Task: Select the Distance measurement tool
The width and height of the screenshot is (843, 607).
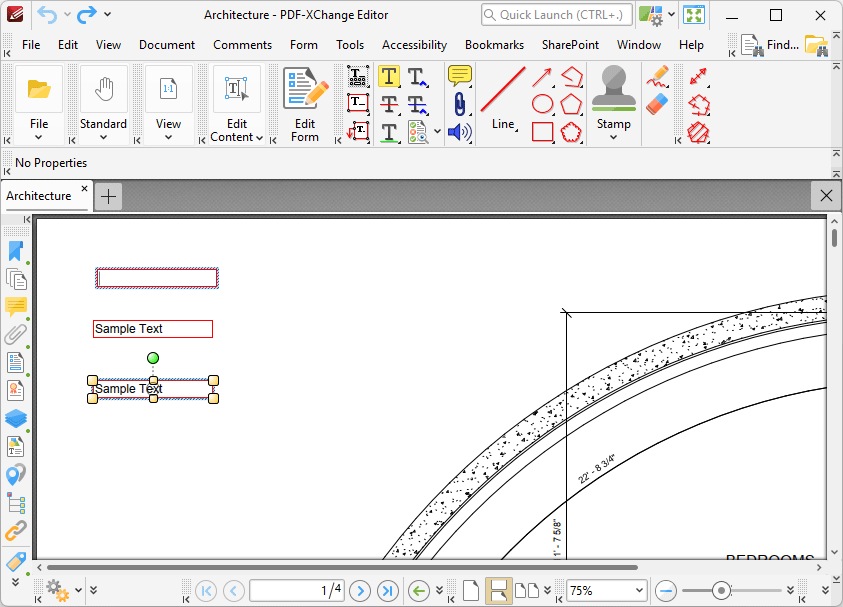Action: (x=698, y=77)
